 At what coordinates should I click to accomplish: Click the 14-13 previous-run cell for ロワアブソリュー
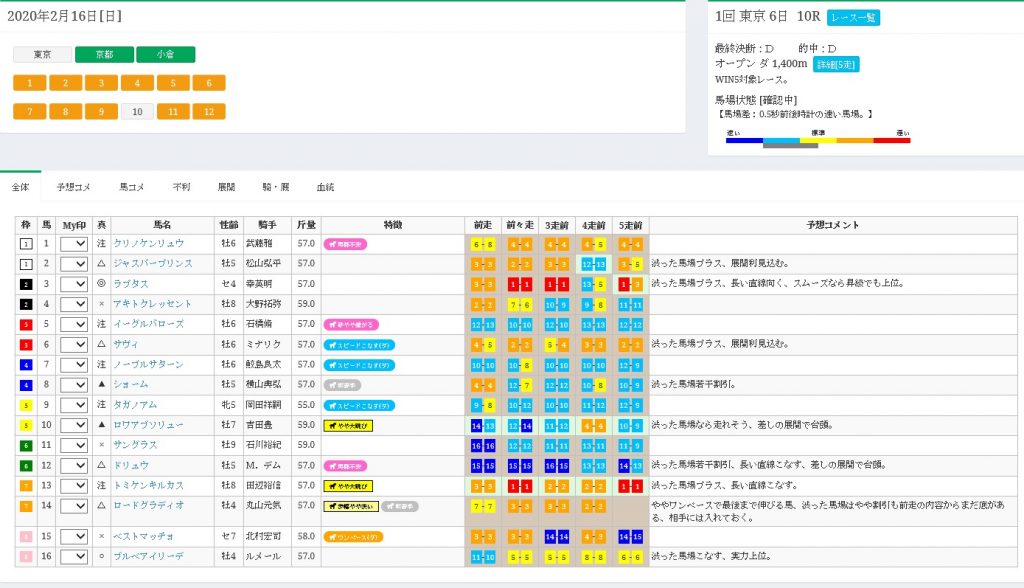point(483,425)
